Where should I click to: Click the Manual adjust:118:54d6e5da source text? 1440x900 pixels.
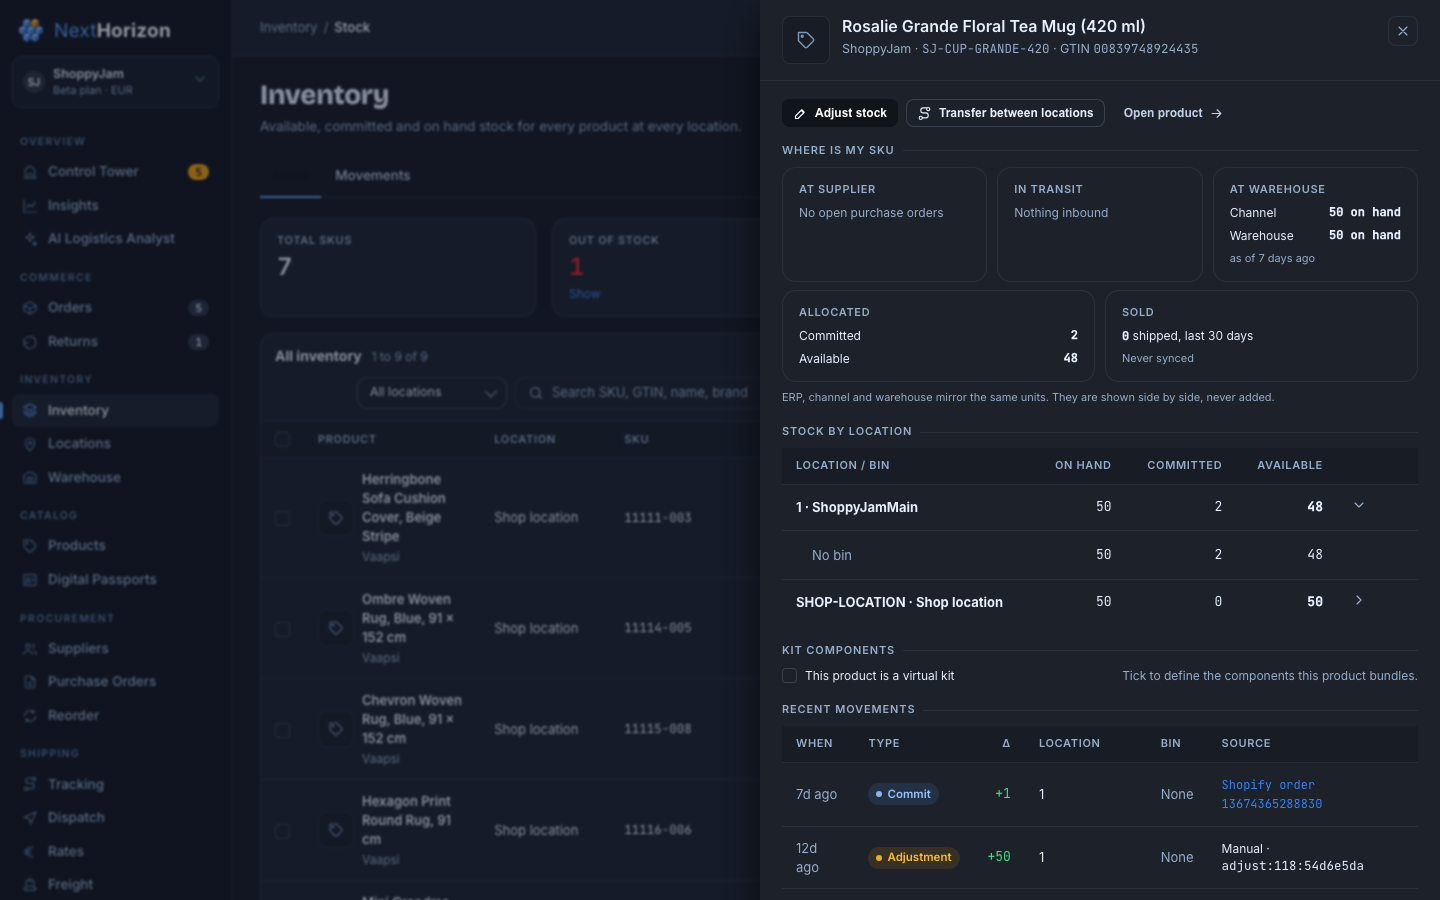(x=1292, y=857)
